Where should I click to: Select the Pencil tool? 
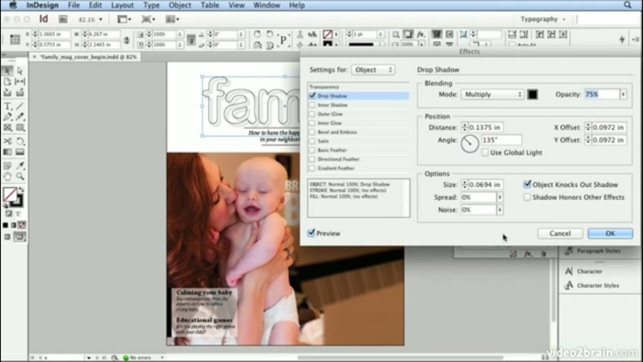[x=20, y=117]
